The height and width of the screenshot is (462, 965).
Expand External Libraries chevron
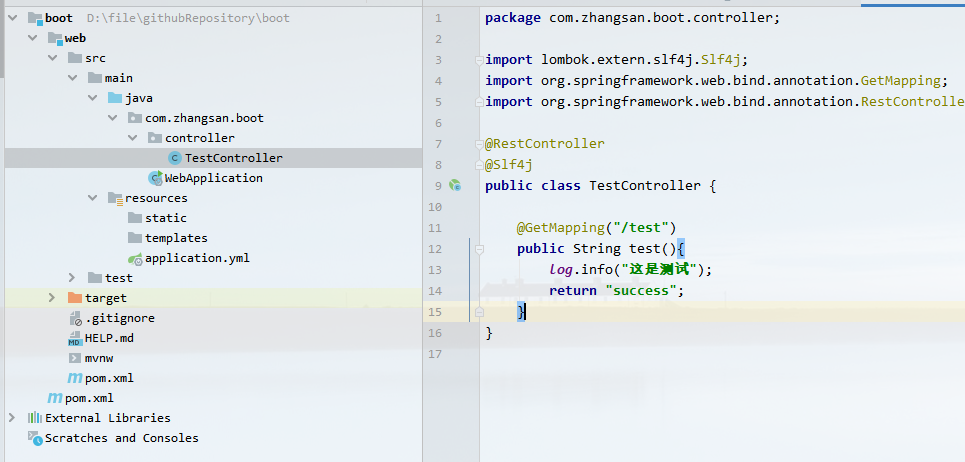12,418
